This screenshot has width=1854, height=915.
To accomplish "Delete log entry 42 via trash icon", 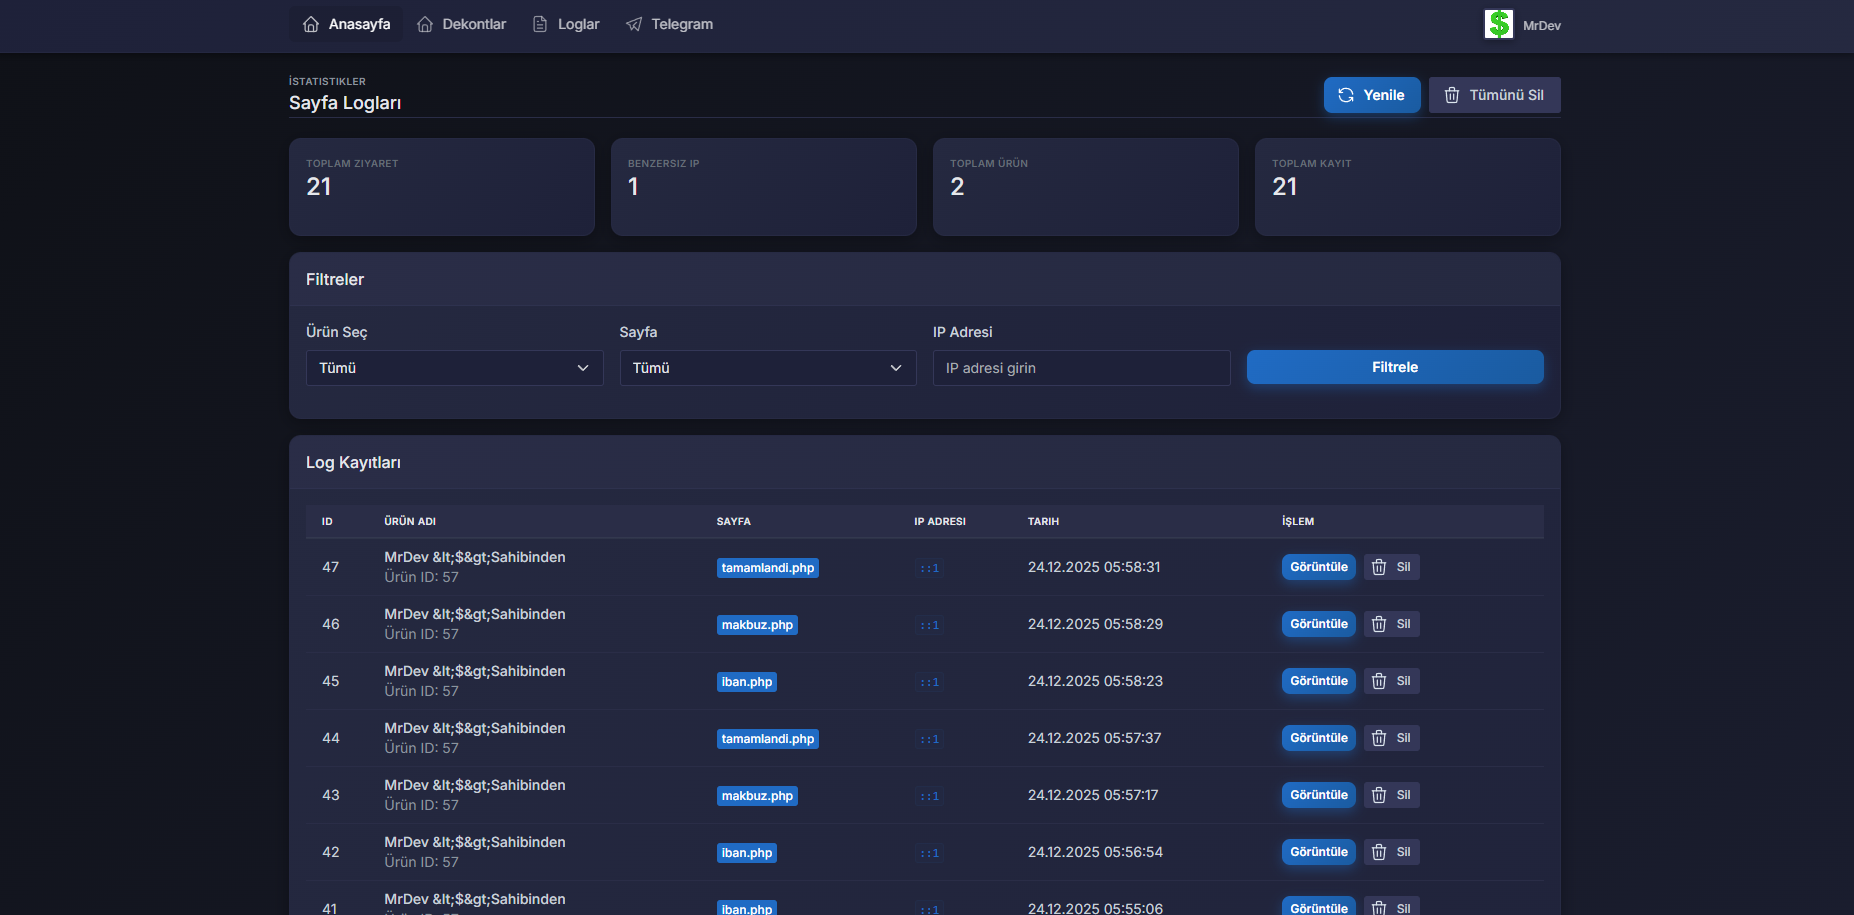I will pos(1392,852).
